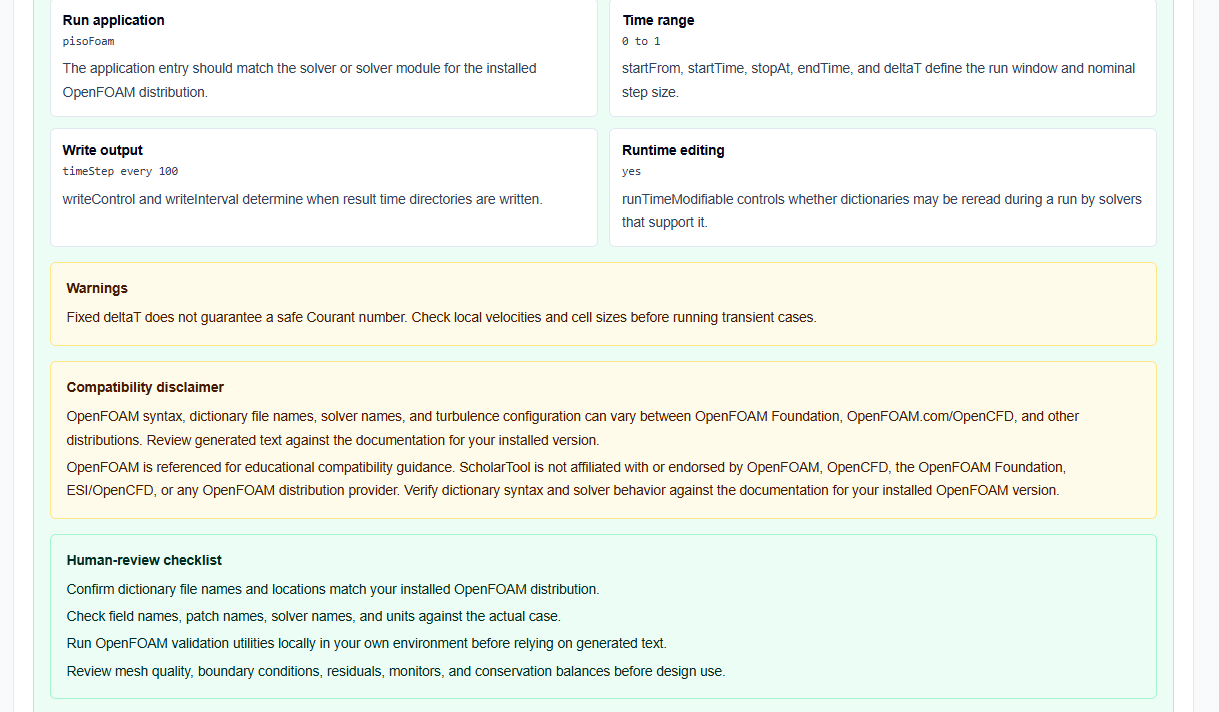Click the 'Run application' card heading

tap(113, 20)
